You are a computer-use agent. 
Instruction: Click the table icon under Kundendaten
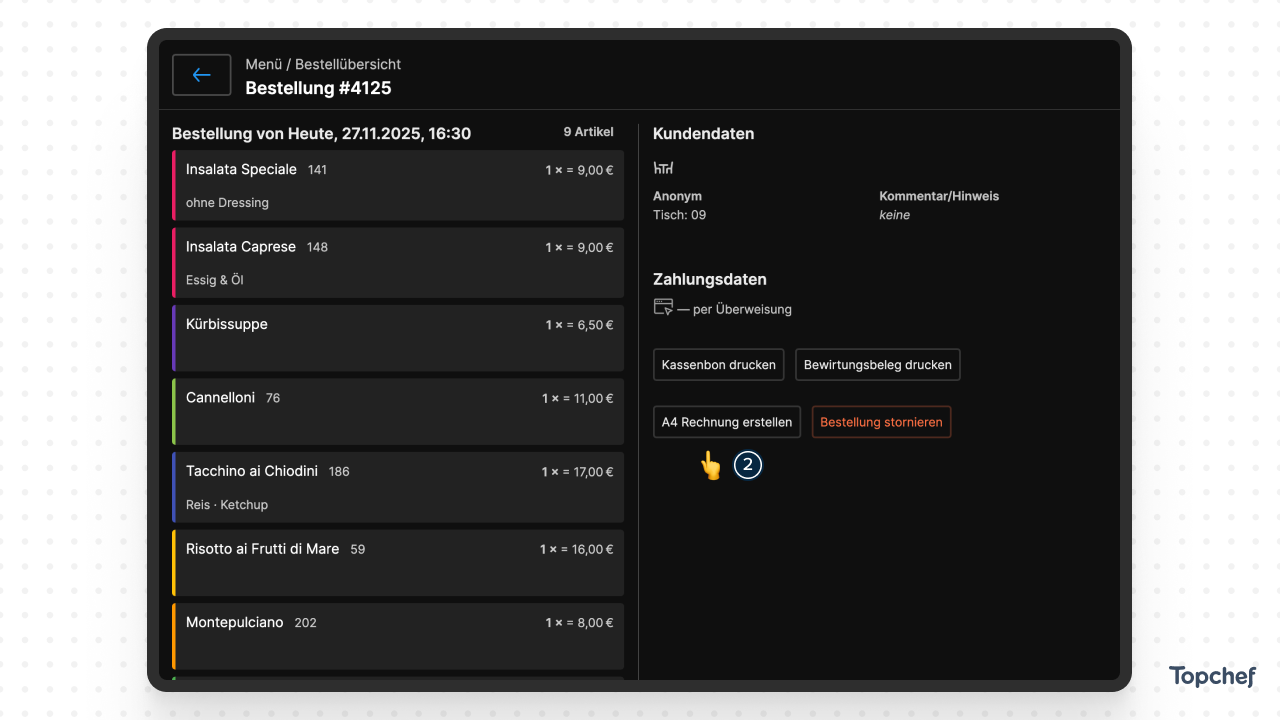pos(663,168)
